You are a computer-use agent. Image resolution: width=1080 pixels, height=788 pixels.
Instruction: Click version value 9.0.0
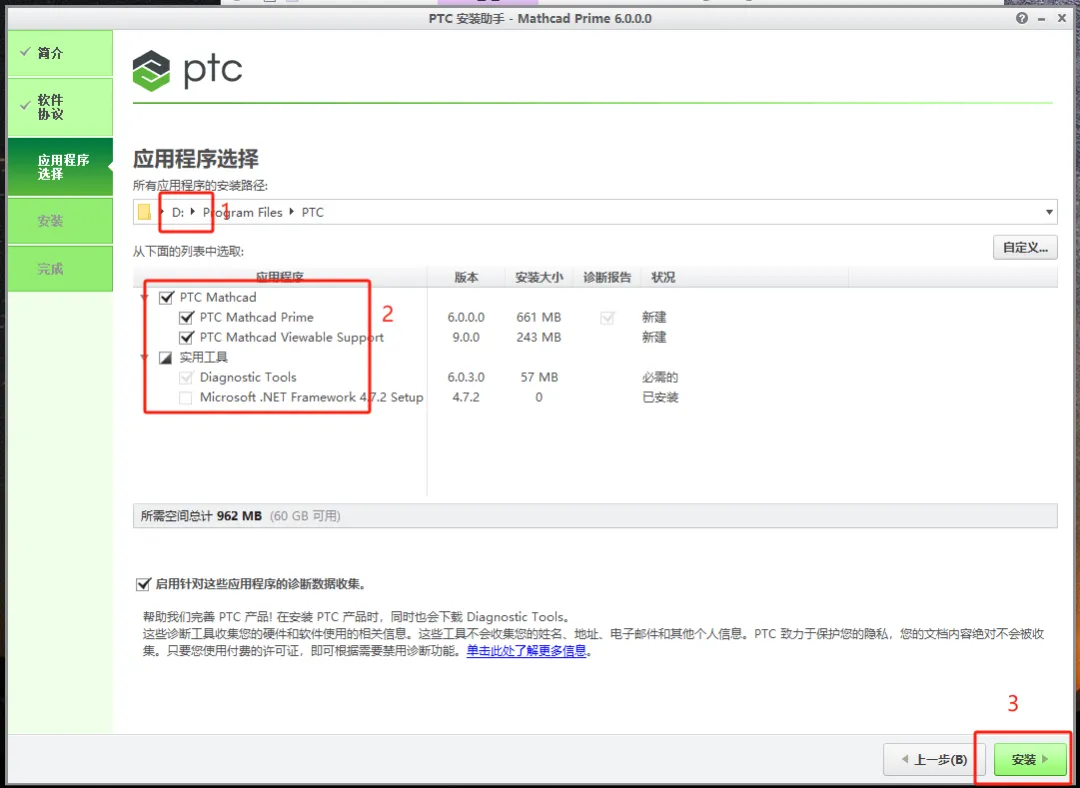pos(466,338)
